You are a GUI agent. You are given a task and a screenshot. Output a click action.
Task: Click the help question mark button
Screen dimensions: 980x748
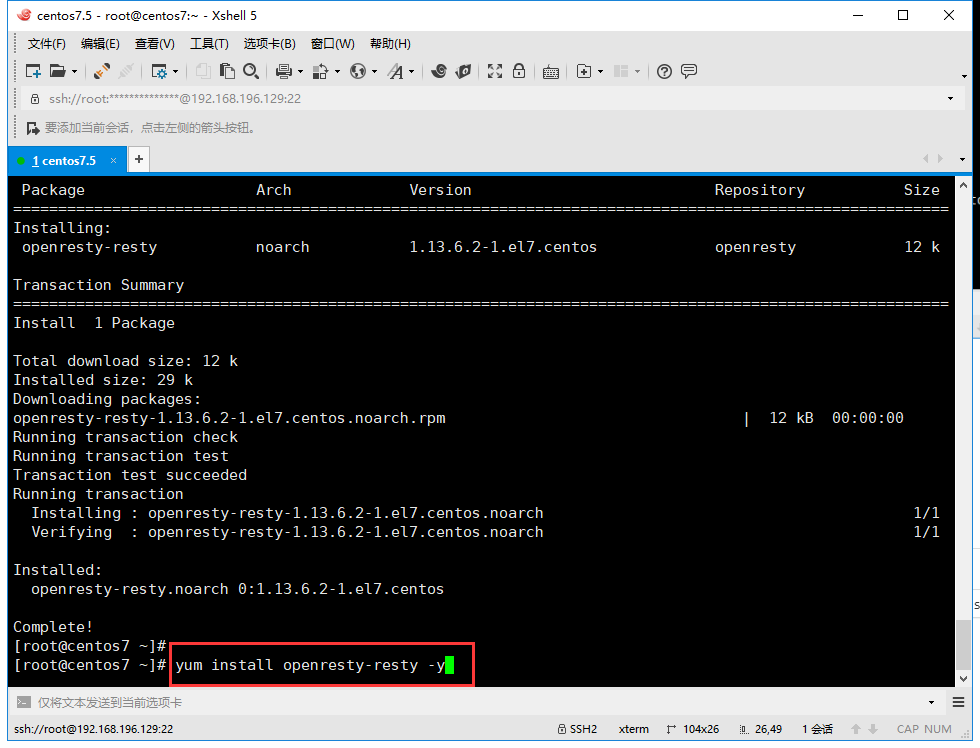pyautogui.click(x=664, y=71)
